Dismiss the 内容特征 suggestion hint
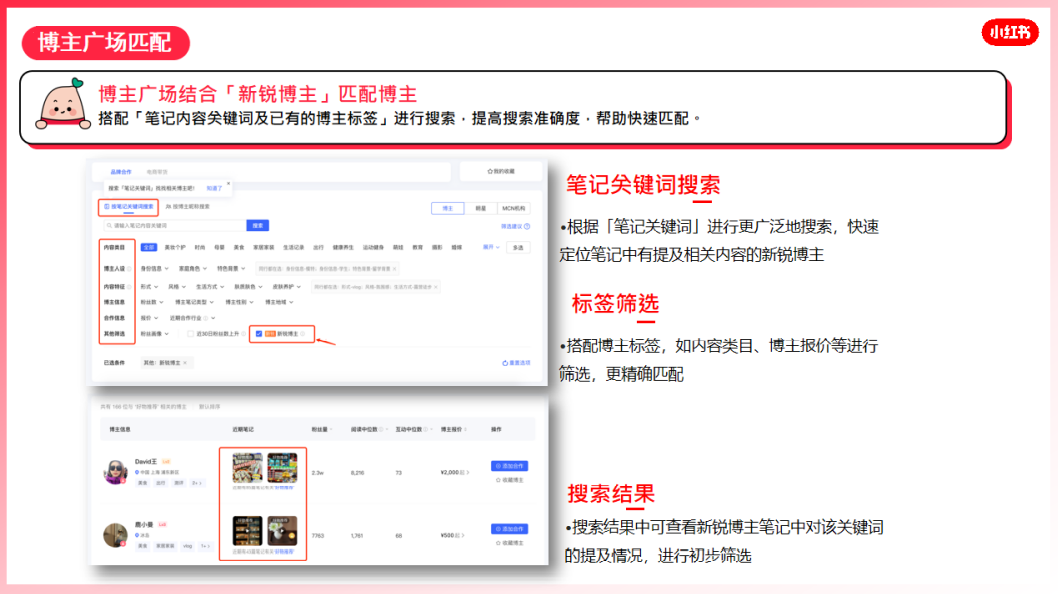The width and height of the screenshot is (1058, 594). click(436, 287)
